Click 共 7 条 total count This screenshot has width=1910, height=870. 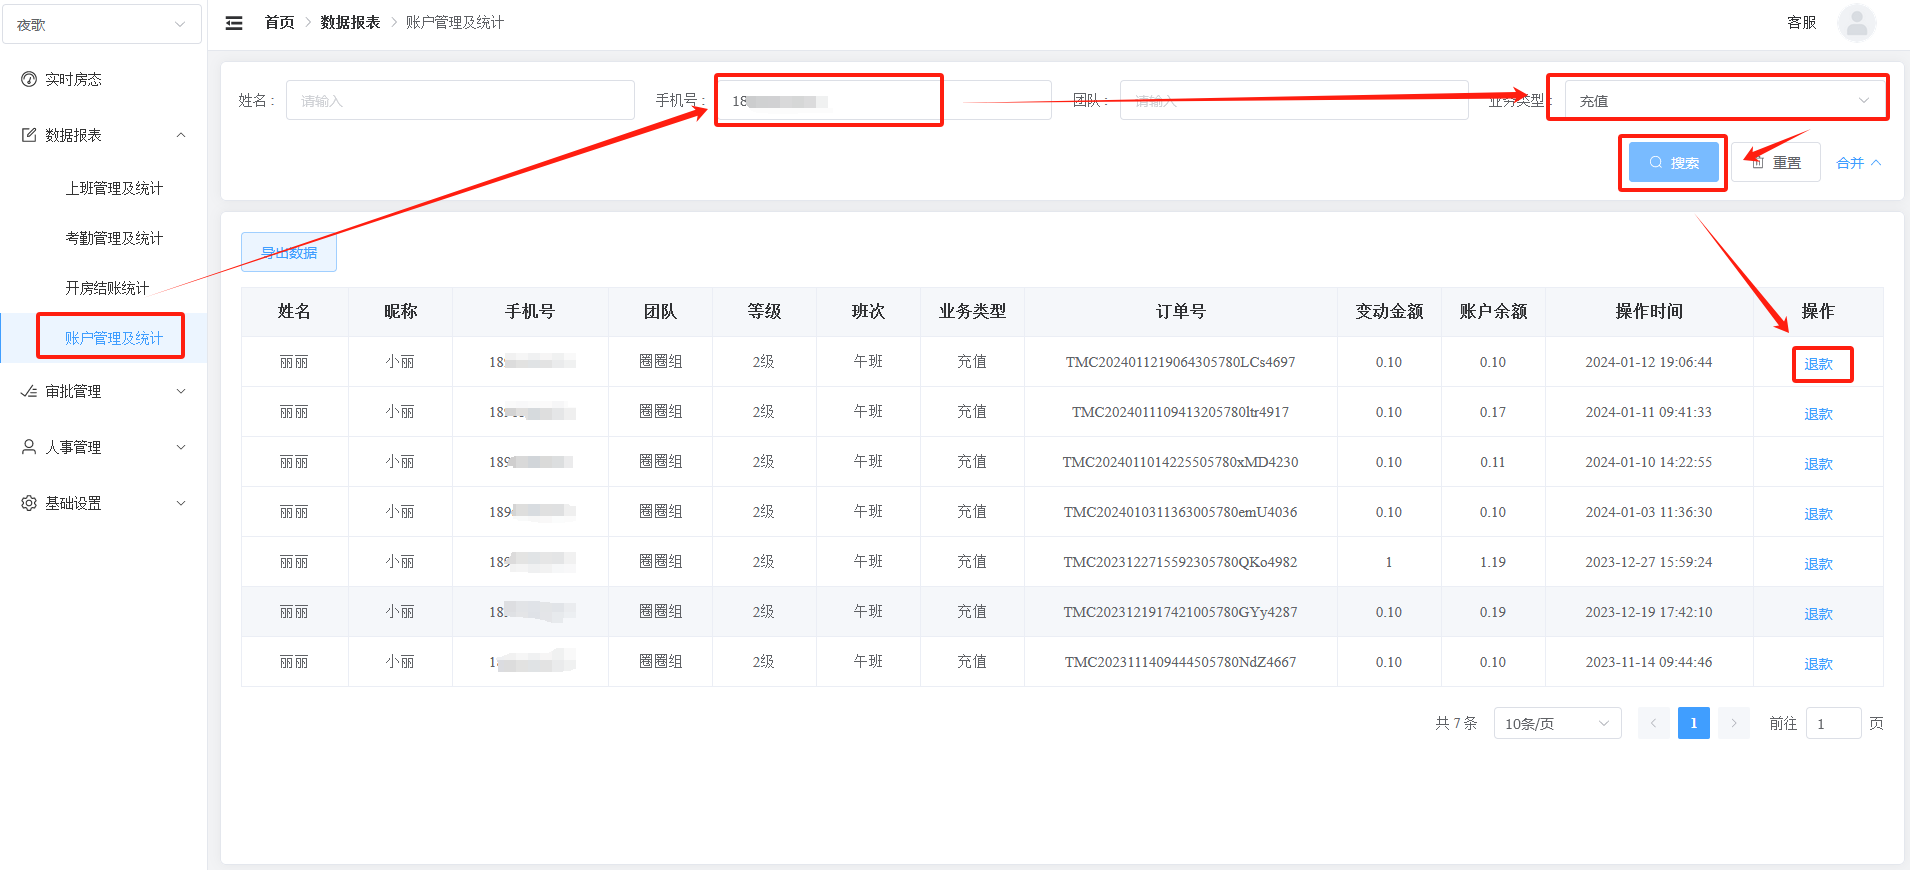1456,723
